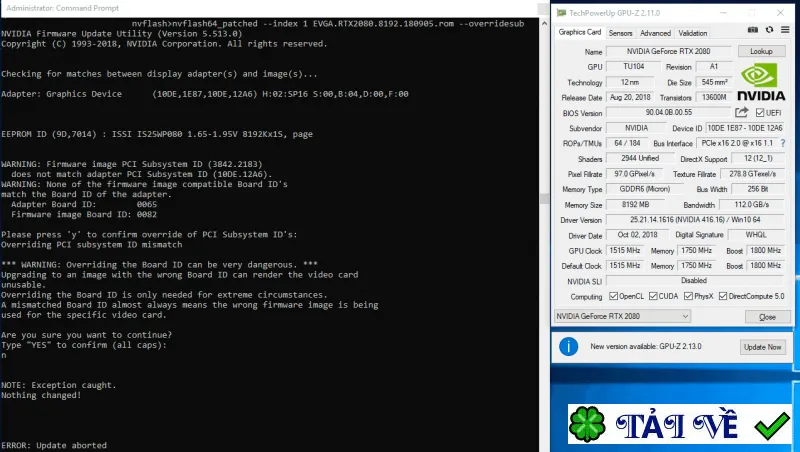This screenshot has height=452, width=800.
Task: Click the 'Firmware image Board ID: 0082' line
Action: click(x=84, y=215)
